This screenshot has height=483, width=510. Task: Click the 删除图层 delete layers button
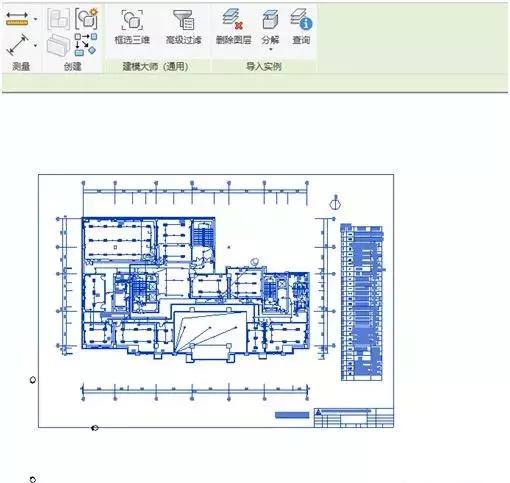pyautogui.click(x=233, y=27)
